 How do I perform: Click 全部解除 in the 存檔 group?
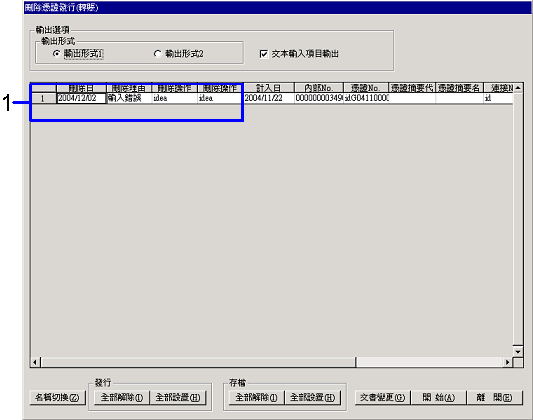coord(256,397)
